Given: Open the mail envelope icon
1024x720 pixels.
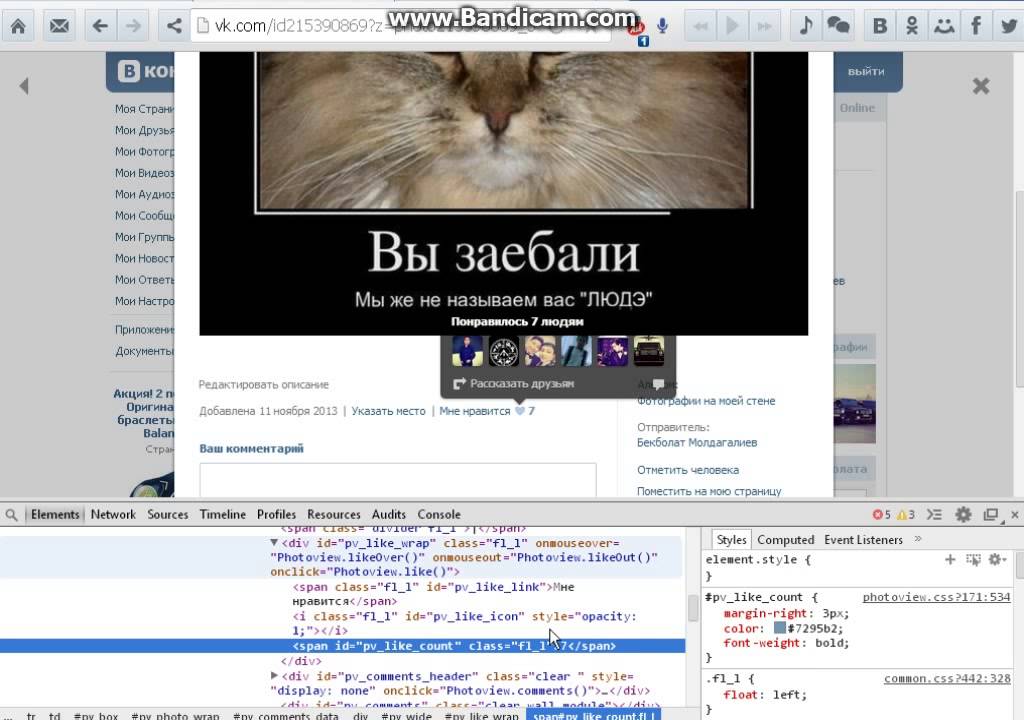Looking at the screenshot, I should click(59, 25).
